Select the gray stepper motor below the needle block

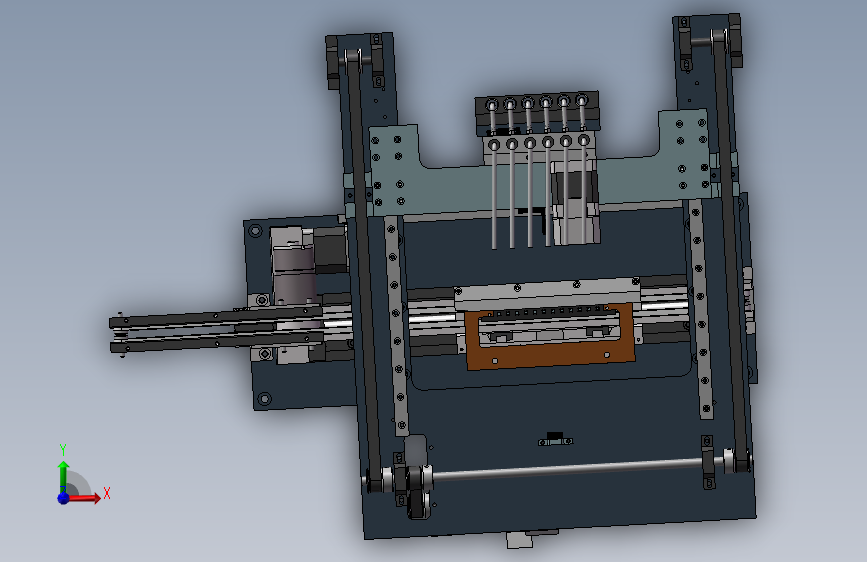coord(574,202)
